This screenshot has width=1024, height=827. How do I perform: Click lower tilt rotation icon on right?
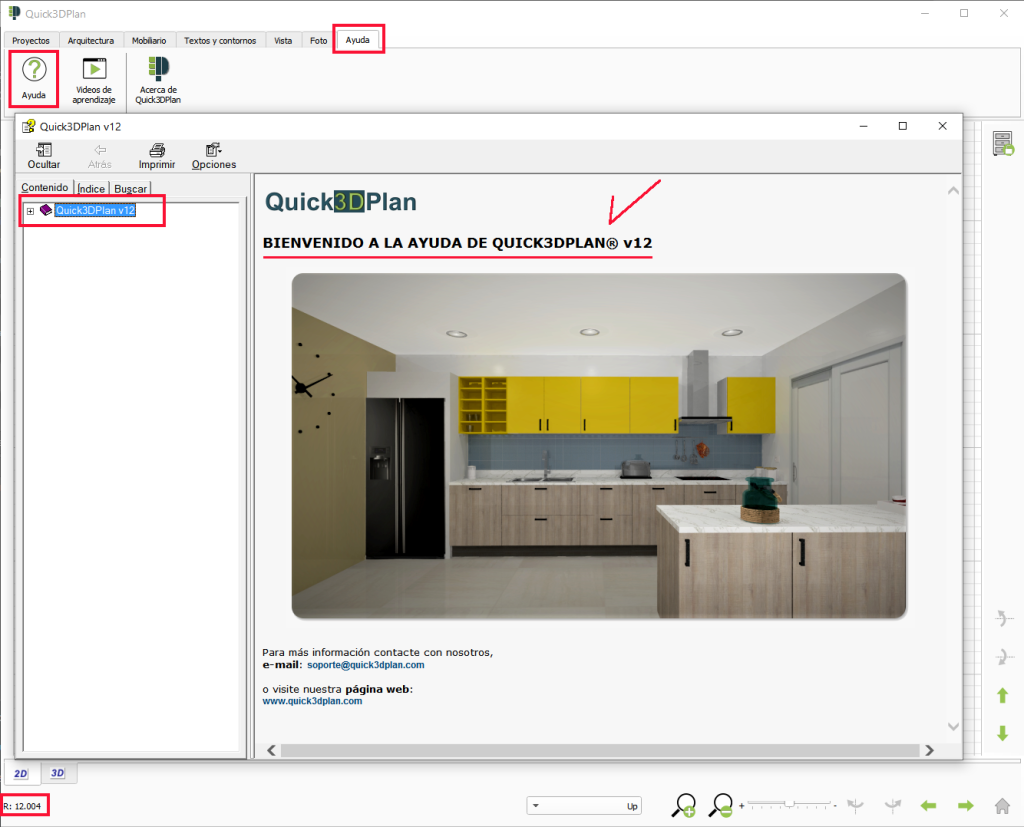(1004, 656)
